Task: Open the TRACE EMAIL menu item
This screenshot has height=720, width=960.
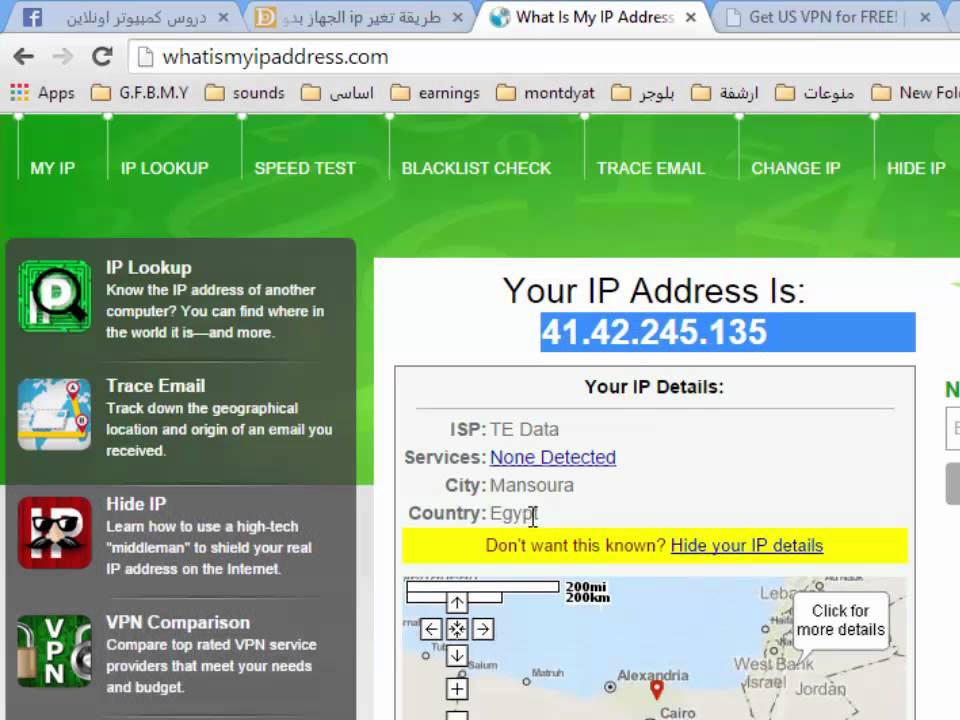Action: pyautogui.click(x=650, y=168)
